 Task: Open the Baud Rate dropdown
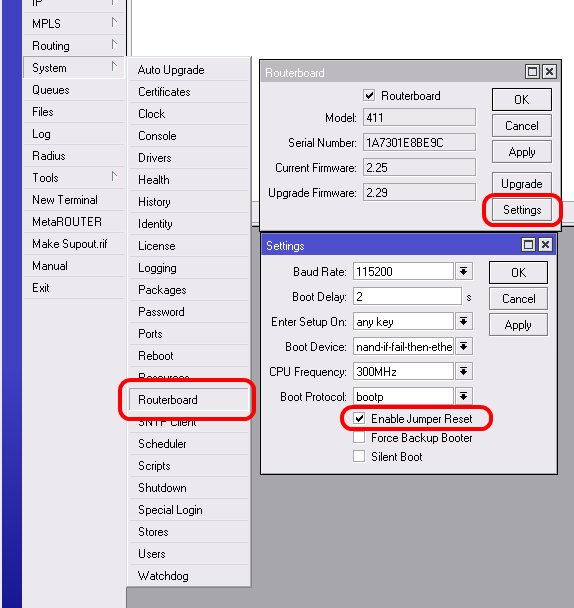point(463,271)
